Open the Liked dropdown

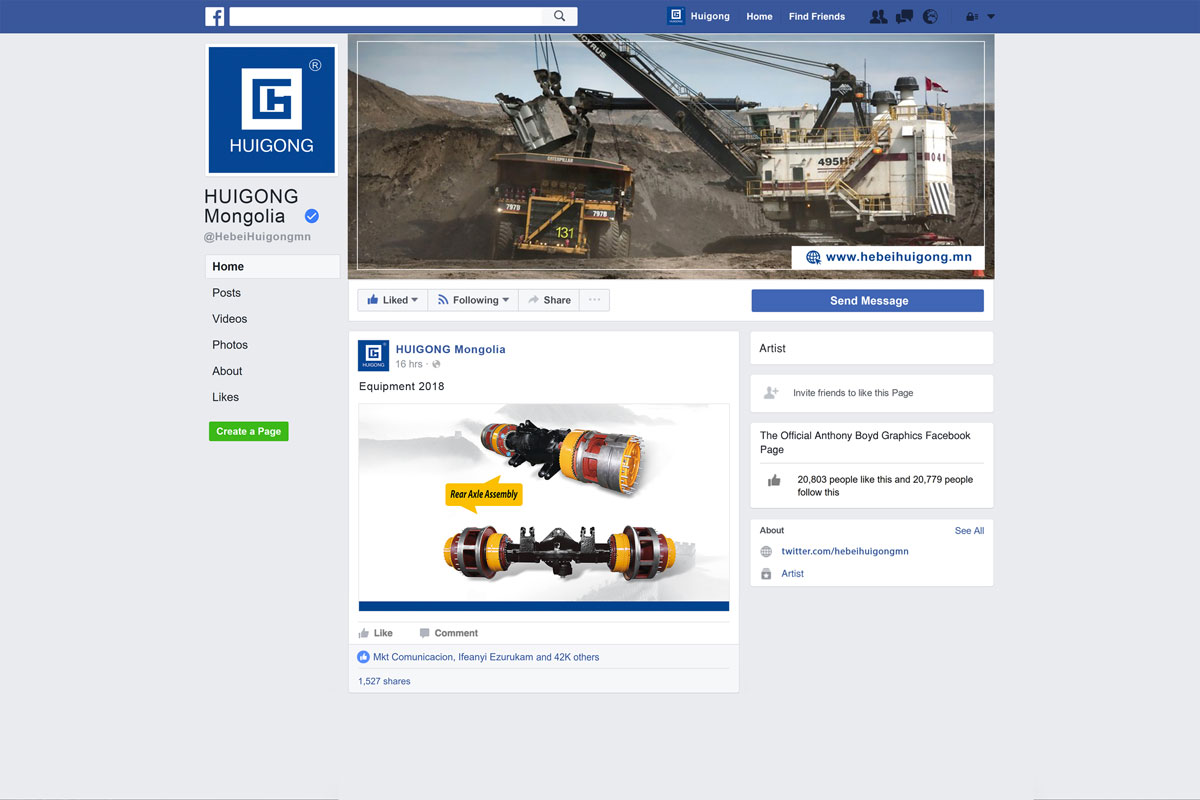point(392,300)
